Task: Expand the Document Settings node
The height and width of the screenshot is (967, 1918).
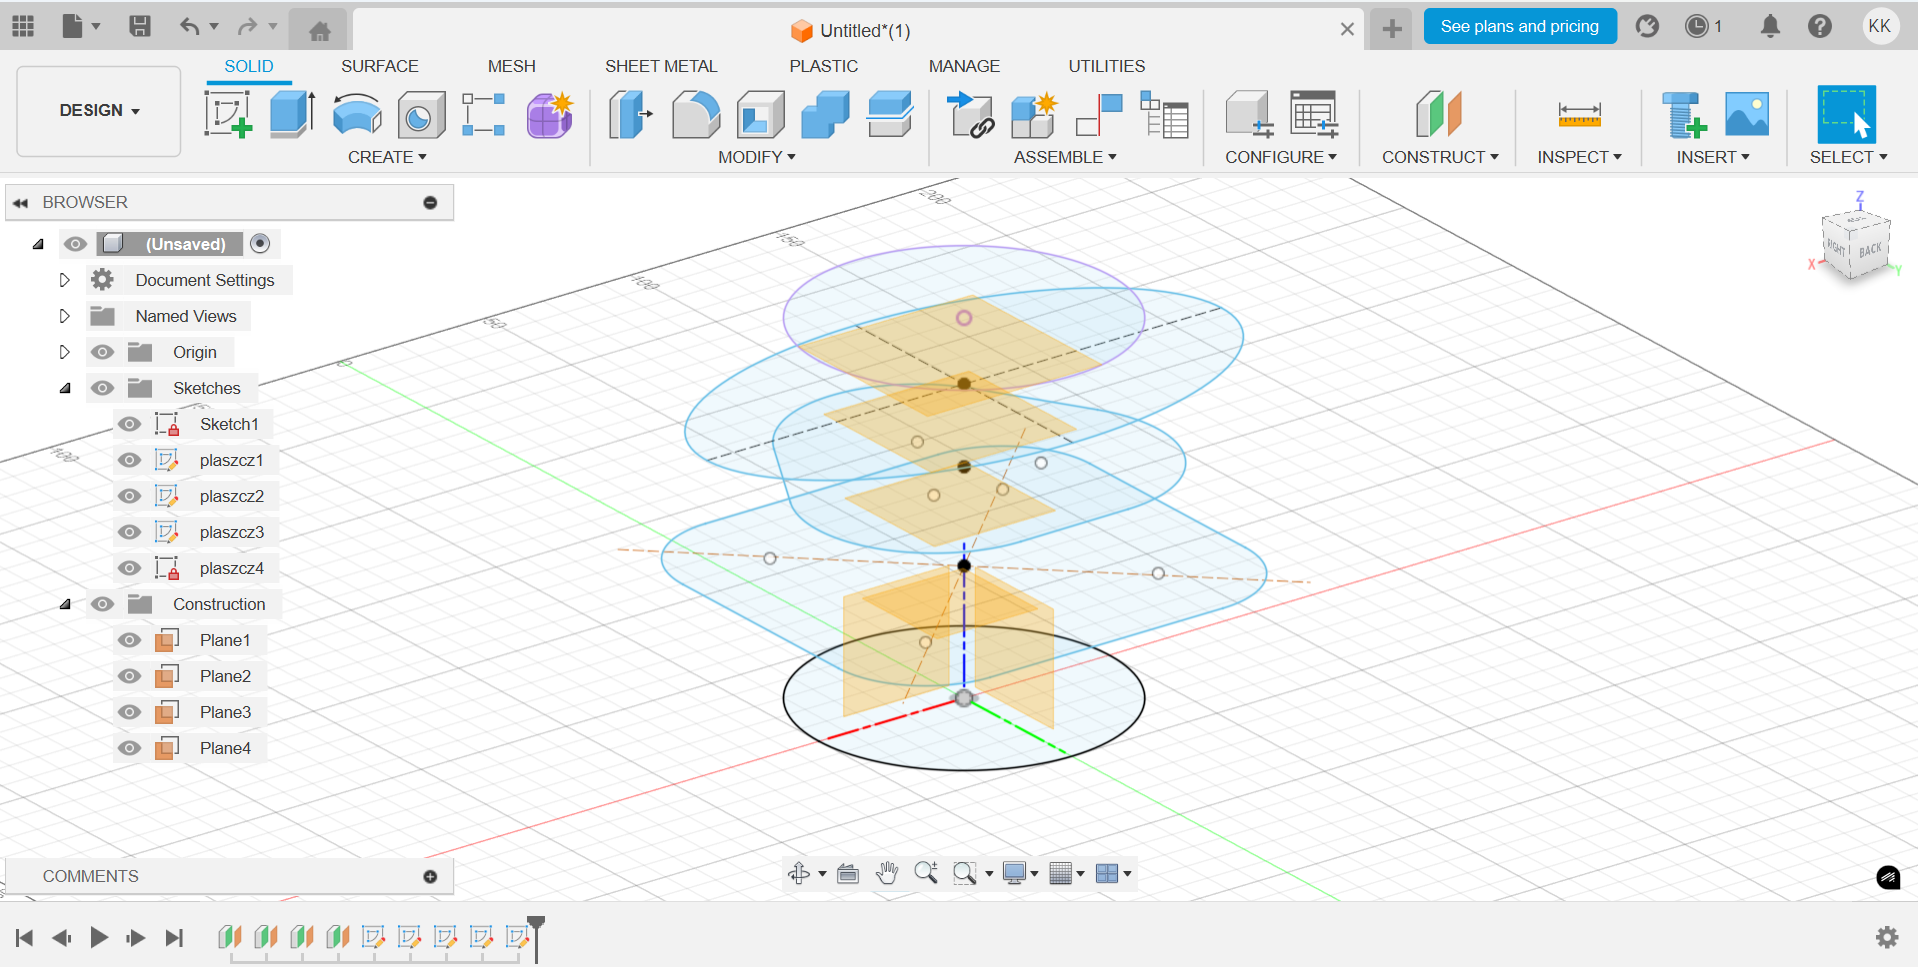Action: point(64,280)
